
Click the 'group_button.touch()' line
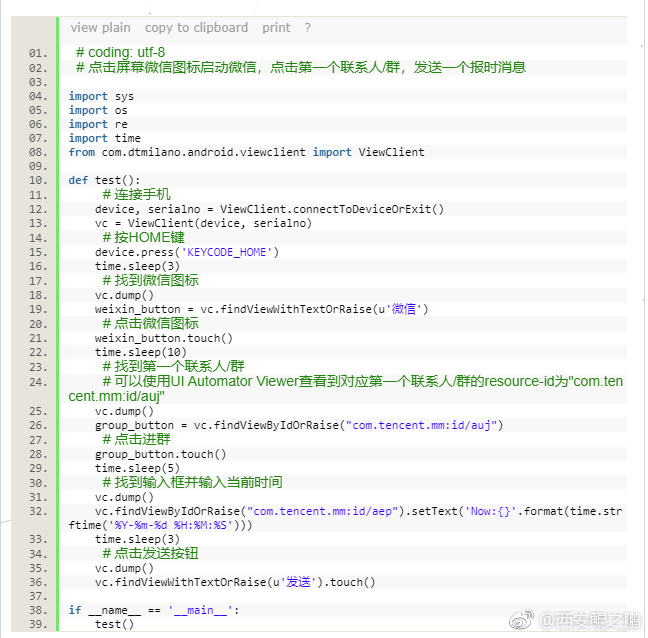tap(160, 455)
